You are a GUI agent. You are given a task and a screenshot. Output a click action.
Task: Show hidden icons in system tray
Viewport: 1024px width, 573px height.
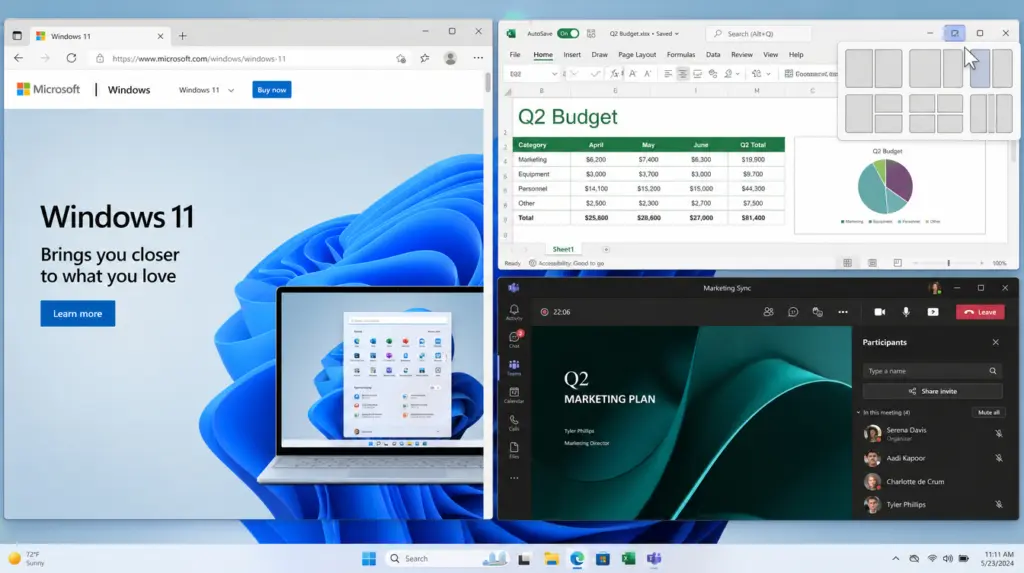[x=895, y=559]
